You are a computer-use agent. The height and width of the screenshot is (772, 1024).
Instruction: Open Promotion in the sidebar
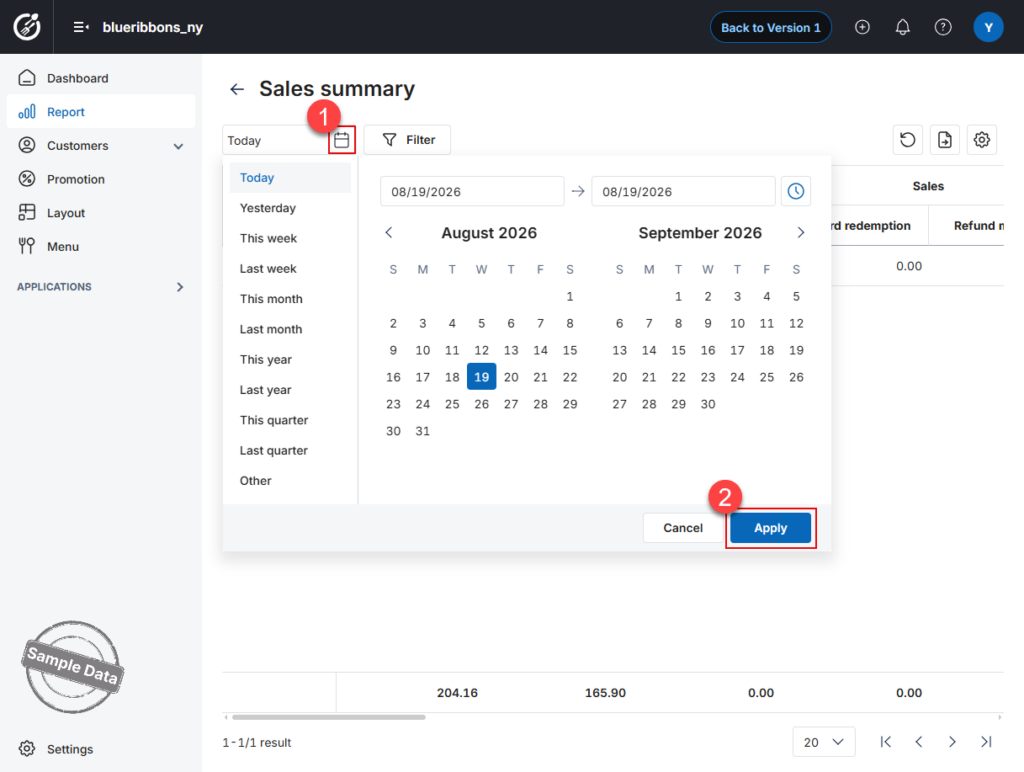click(x=101, y=179)
